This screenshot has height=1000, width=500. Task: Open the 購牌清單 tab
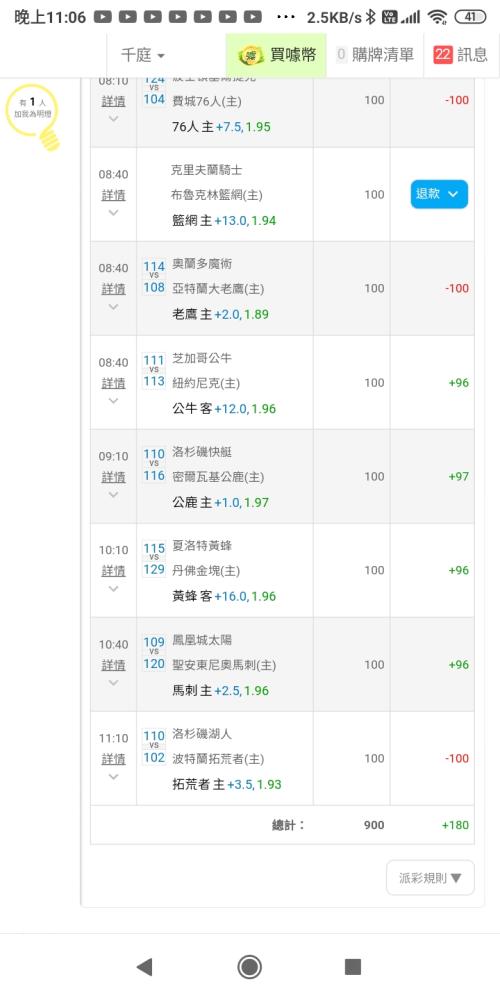point(374,55)
